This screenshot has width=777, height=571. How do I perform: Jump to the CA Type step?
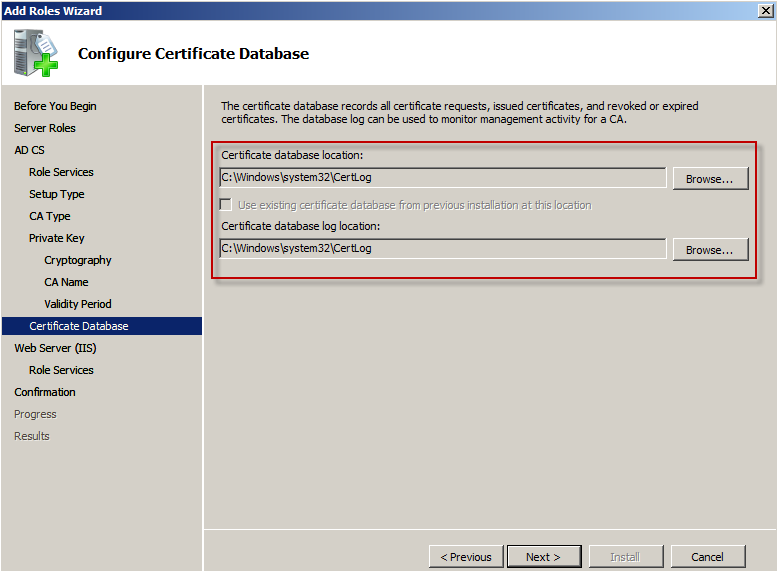click(49, 216)
